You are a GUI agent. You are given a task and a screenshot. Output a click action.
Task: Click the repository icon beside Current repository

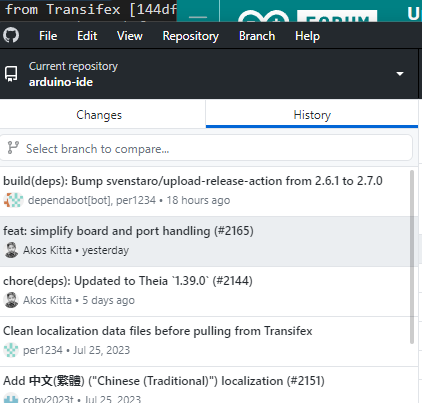(11, 74)
